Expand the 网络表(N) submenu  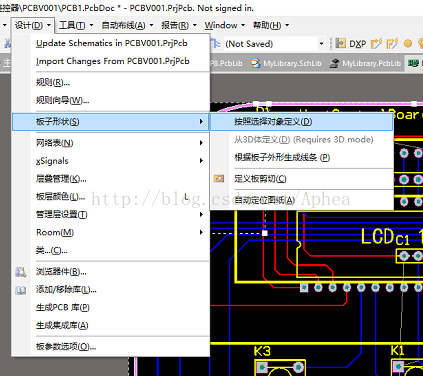(x=111, y=143)
